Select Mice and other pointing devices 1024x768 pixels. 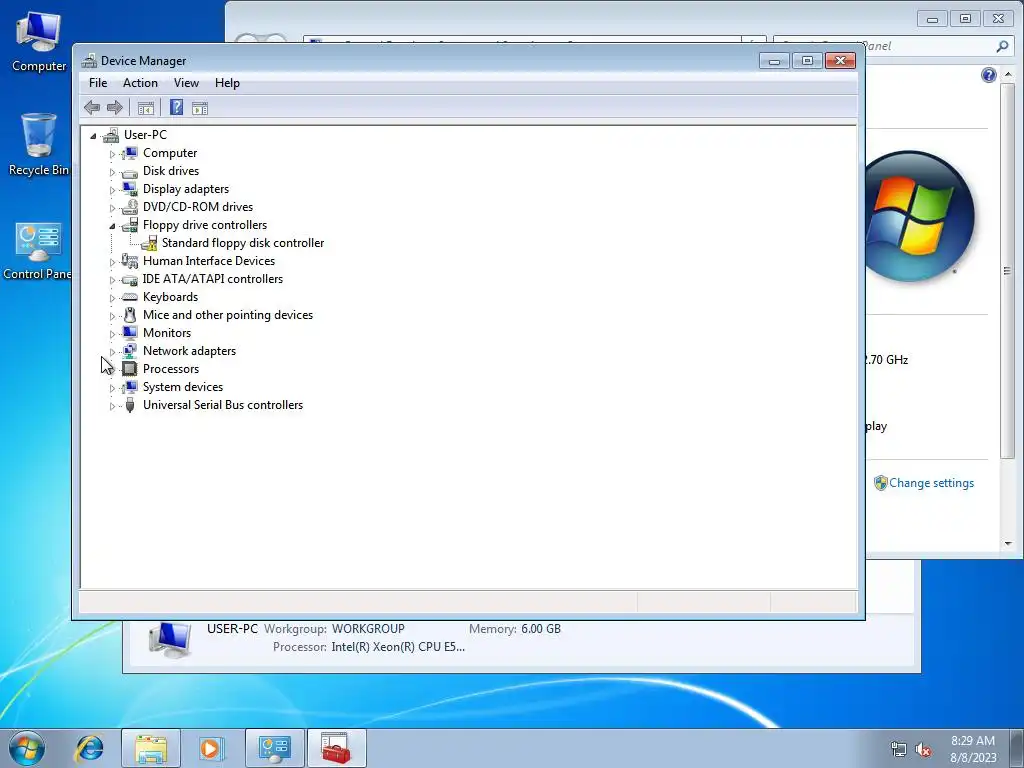point(228,315)
